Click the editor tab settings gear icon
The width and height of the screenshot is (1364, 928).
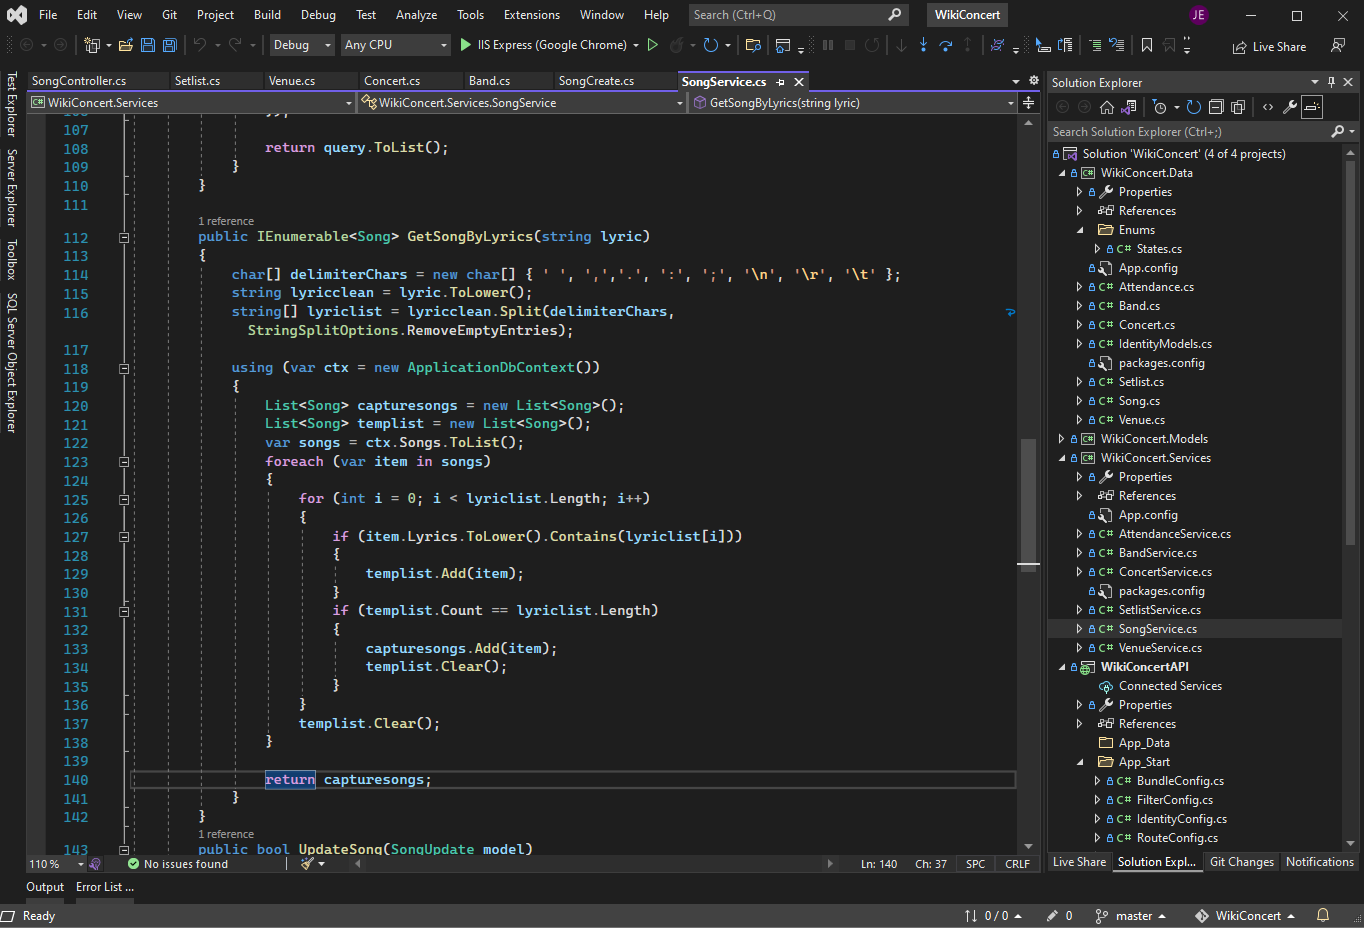(1033, 81)
